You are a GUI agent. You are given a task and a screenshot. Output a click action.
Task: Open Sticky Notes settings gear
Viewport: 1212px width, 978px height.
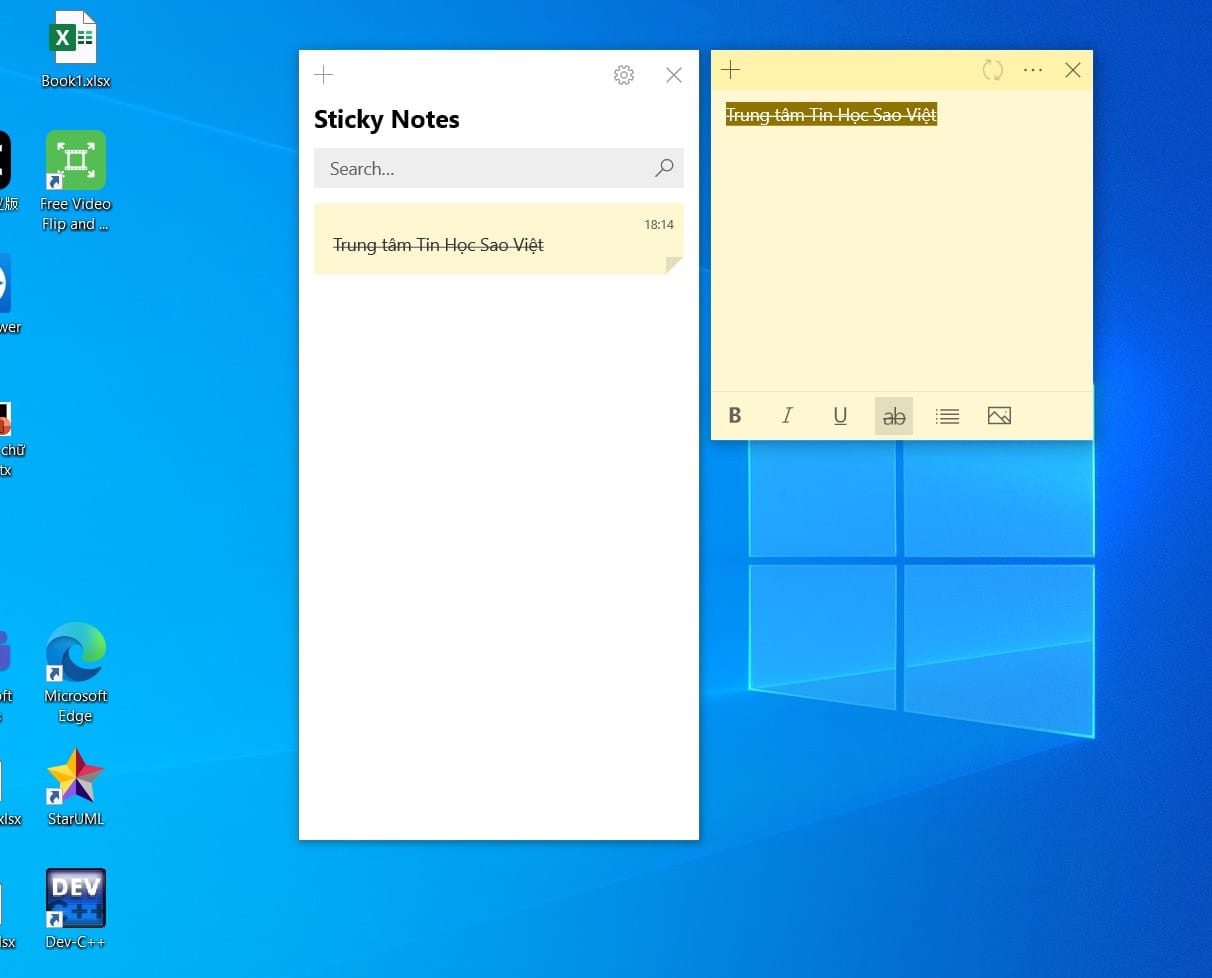coord(624,75)
